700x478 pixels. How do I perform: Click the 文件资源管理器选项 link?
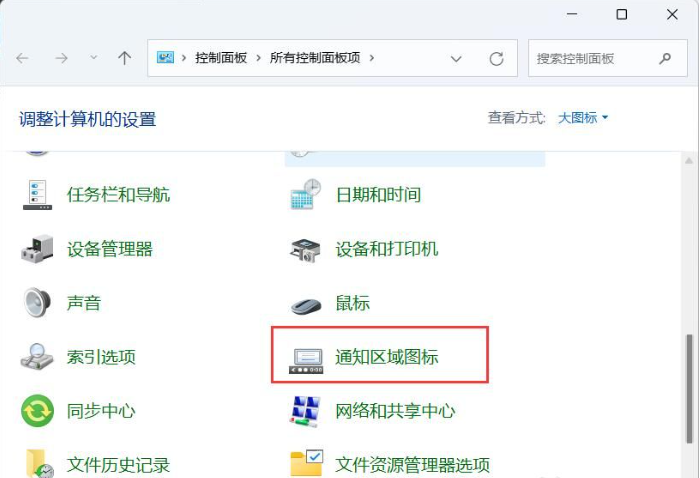click(x=412, y=465)
